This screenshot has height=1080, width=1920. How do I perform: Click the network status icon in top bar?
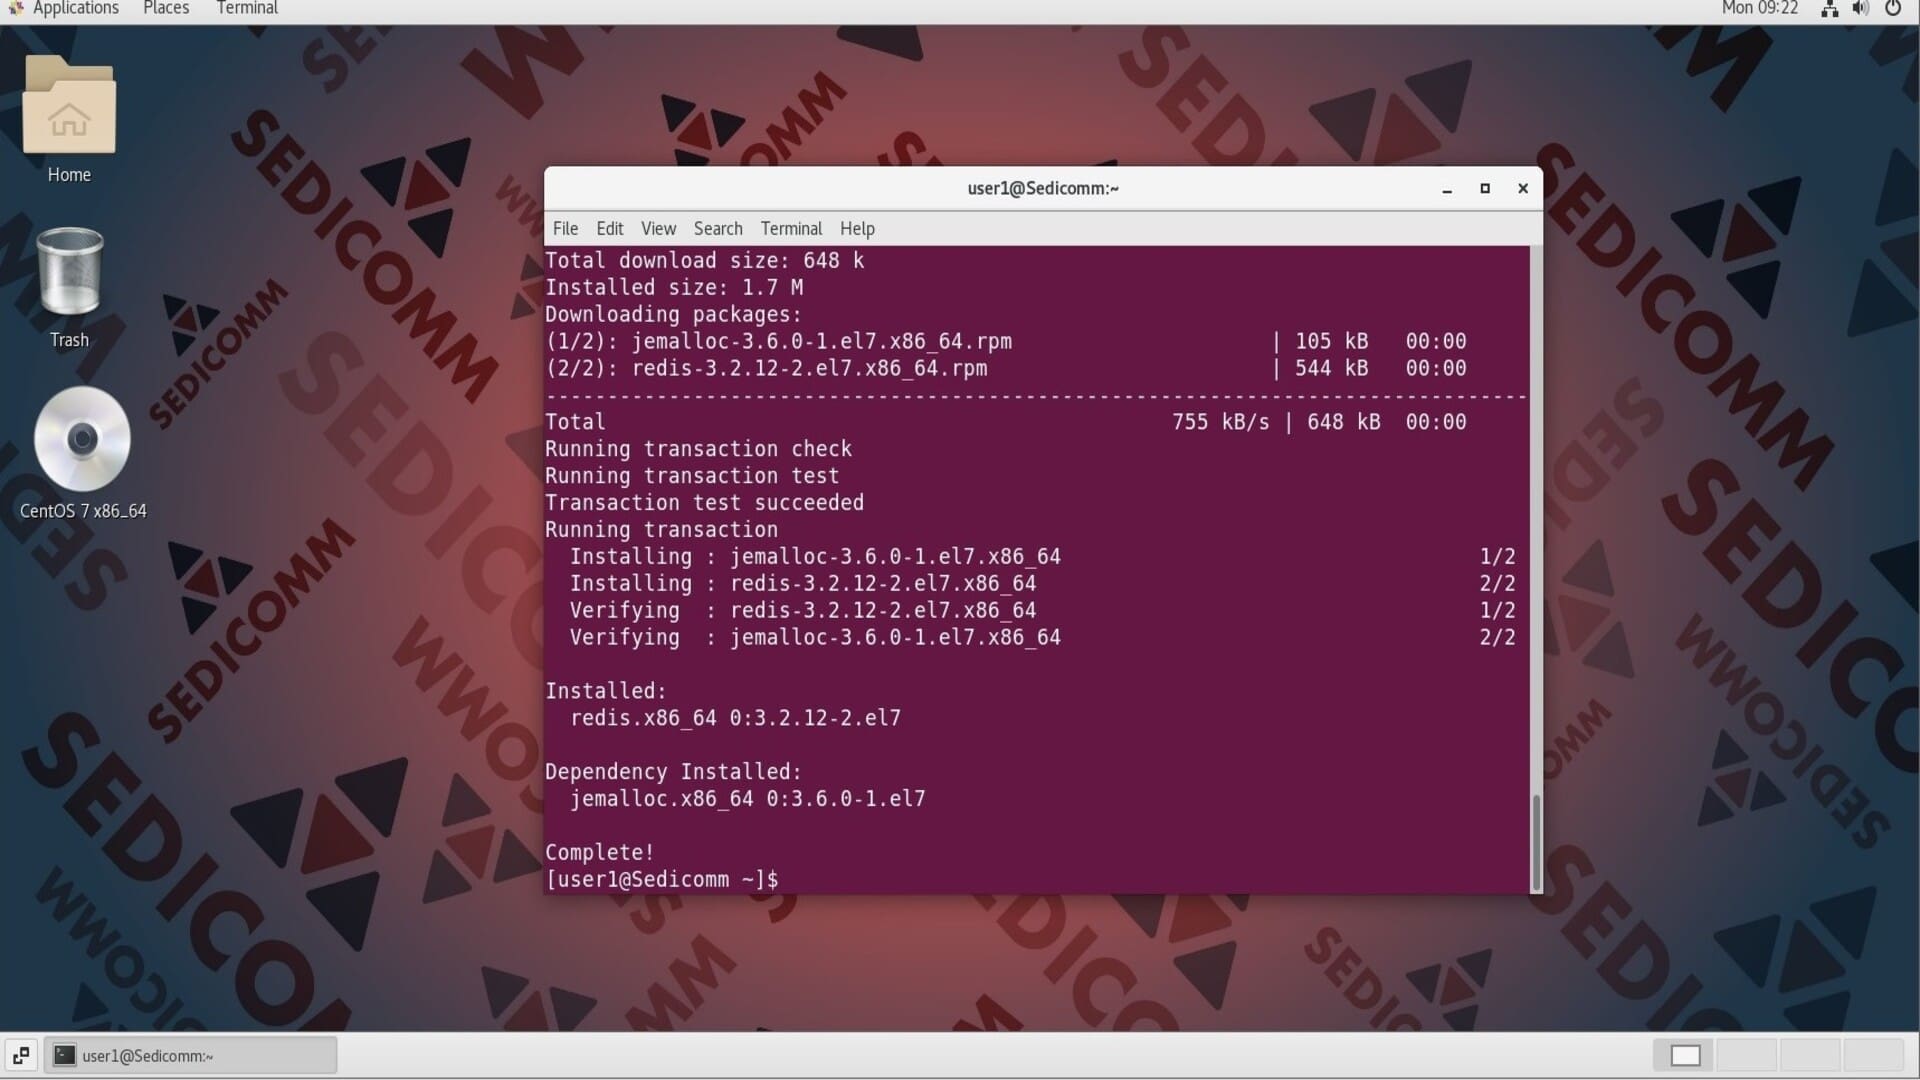[1829, 9]
